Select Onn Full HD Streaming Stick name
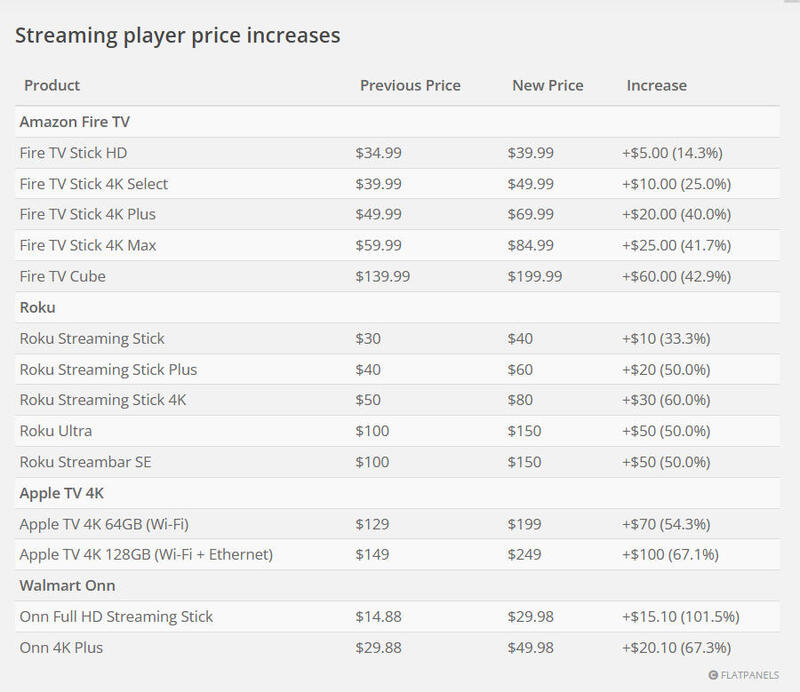The height and width of the screenshot is (692, 800). pyautogui.click(x=116, y=617)
